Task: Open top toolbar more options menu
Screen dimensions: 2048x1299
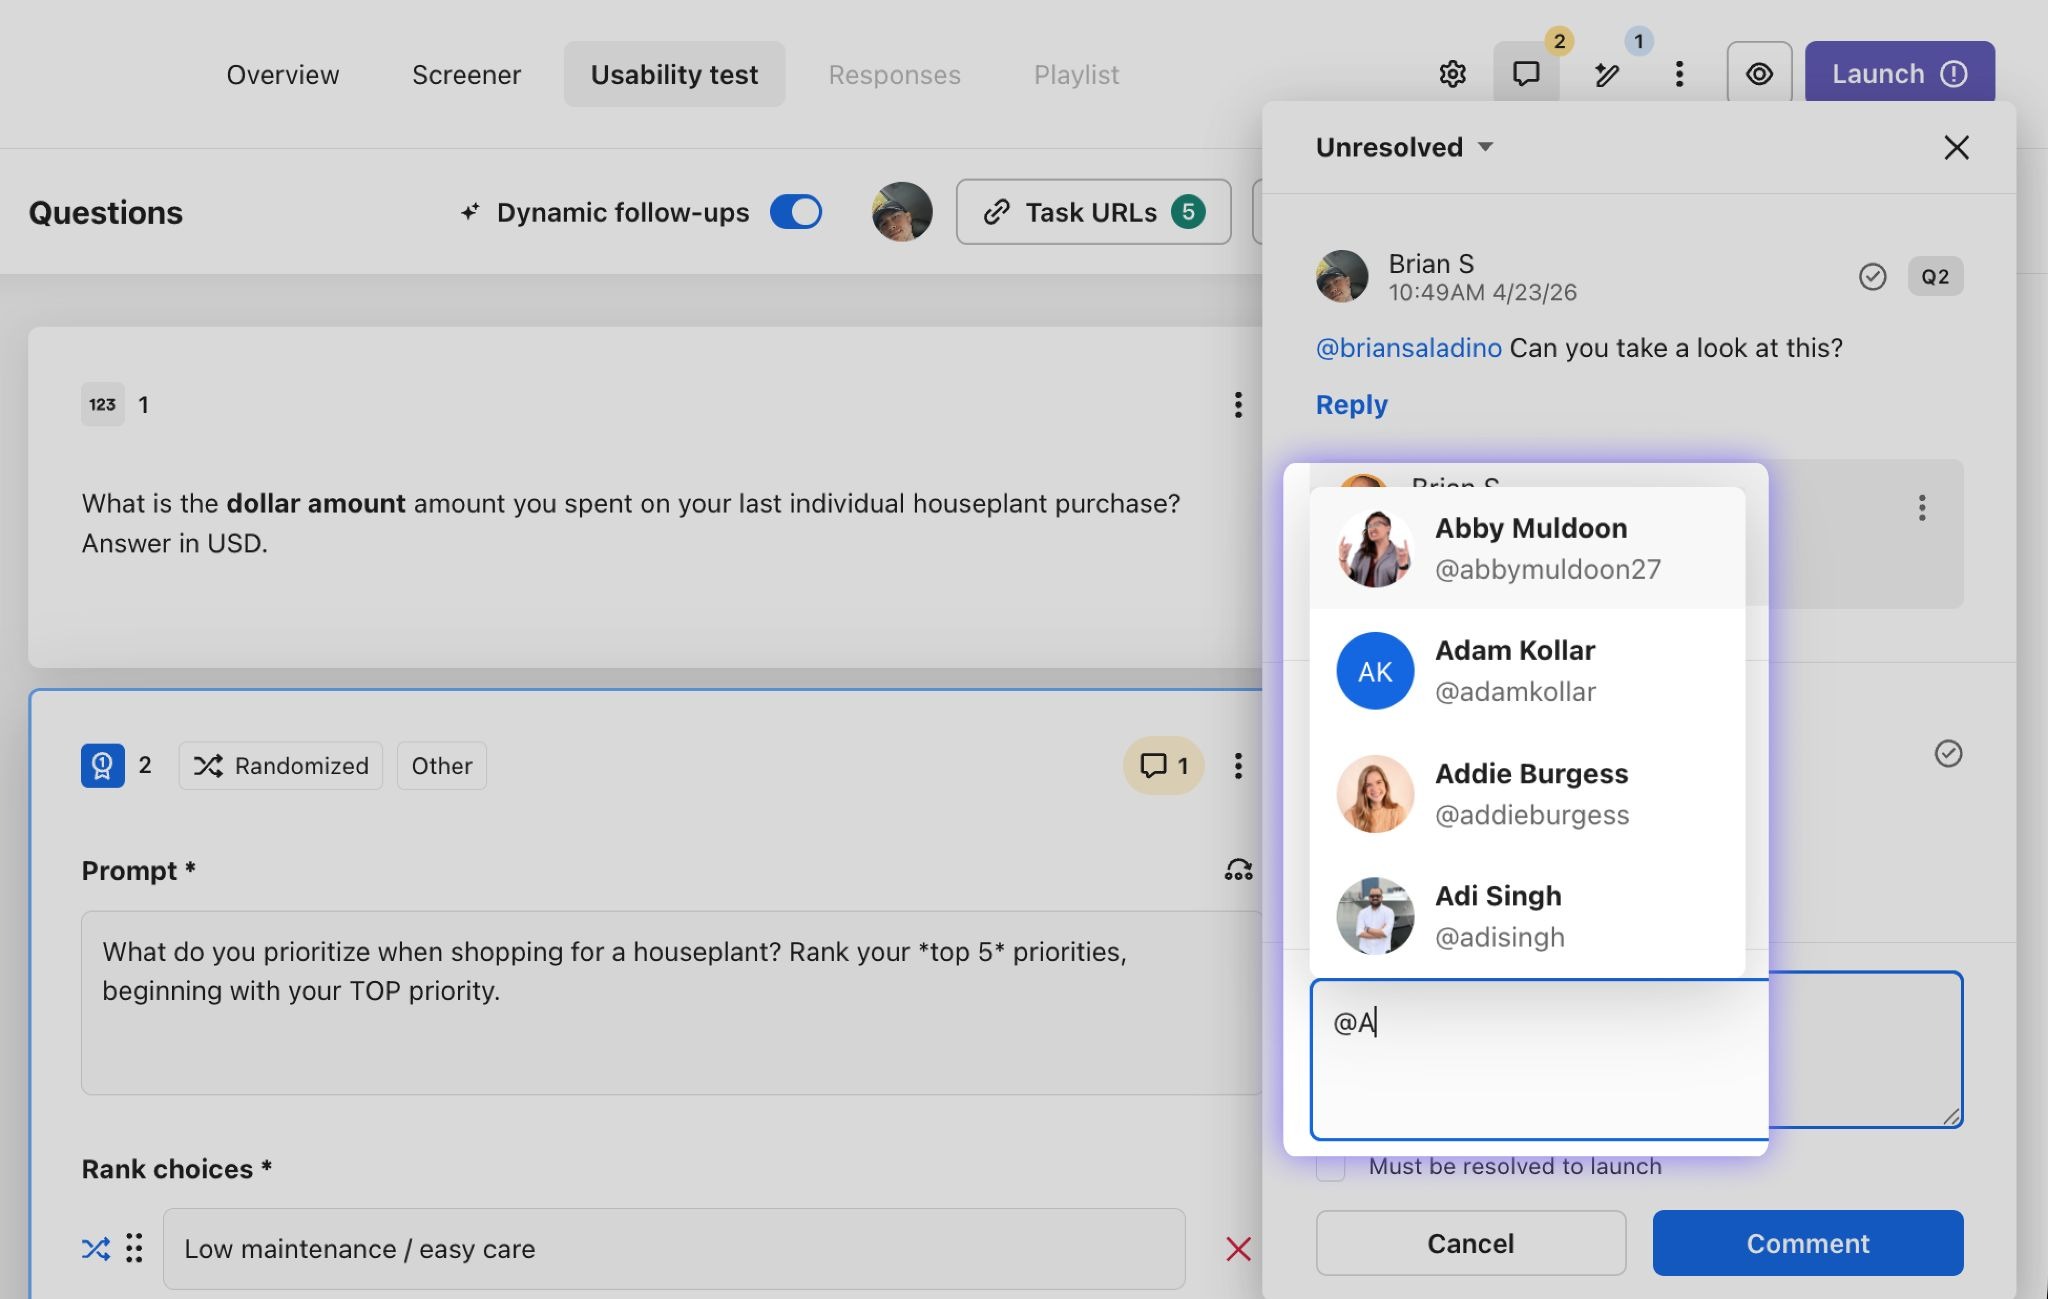Action: tap(1679, 74)
